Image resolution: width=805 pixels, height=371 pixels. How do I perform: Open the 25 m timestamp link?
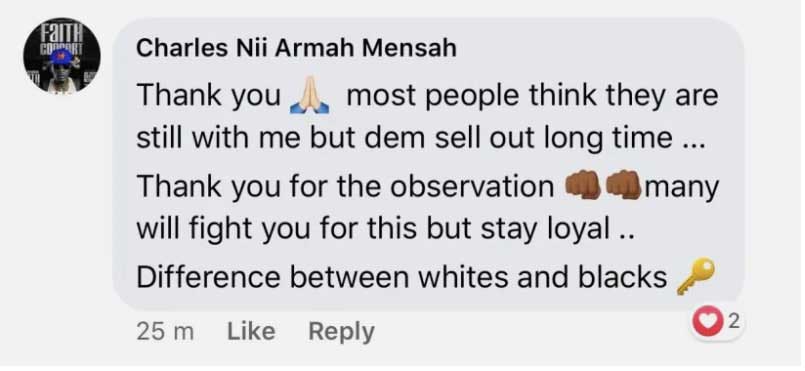coord(165,332)
